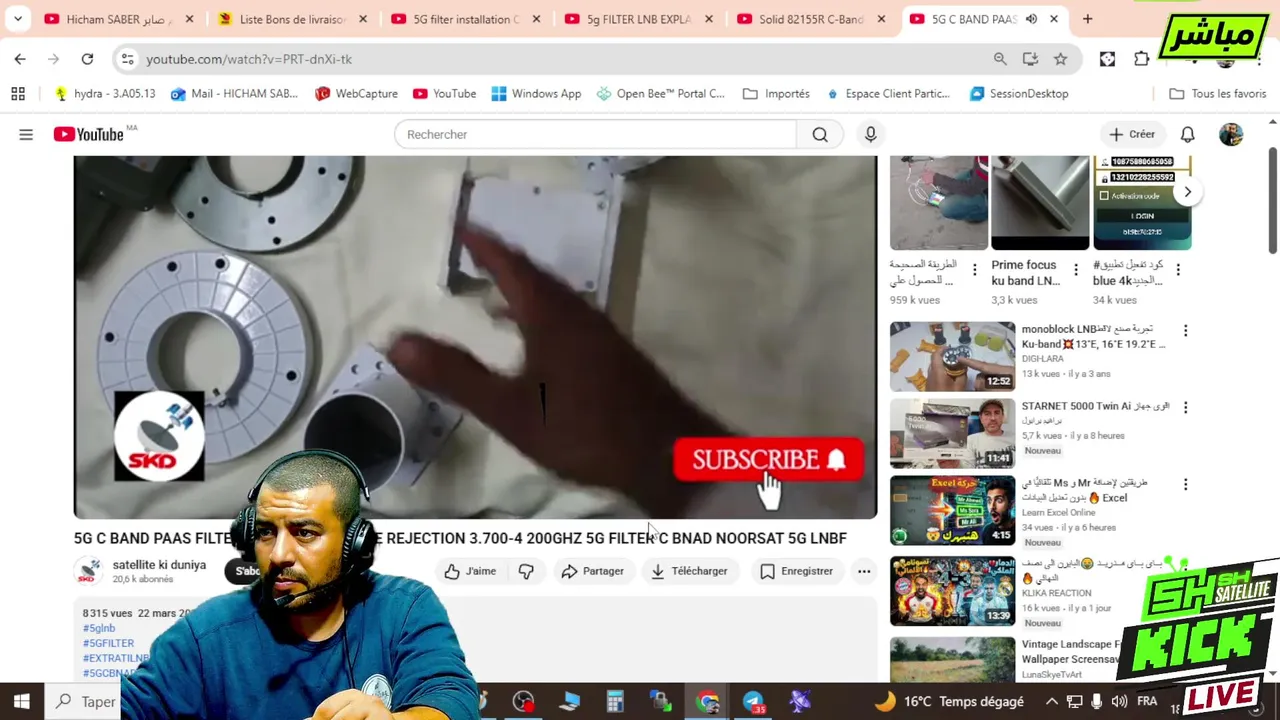Click the SUBSCRIBE overlay in the video
Image resolution: width=1280 pixels, height=720 pixels.
[x=768, y=460]
